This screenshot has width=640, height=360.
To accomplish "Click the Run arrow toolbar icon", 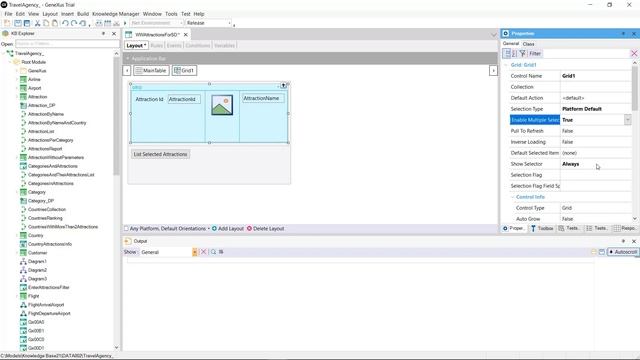I will [125, 23].
